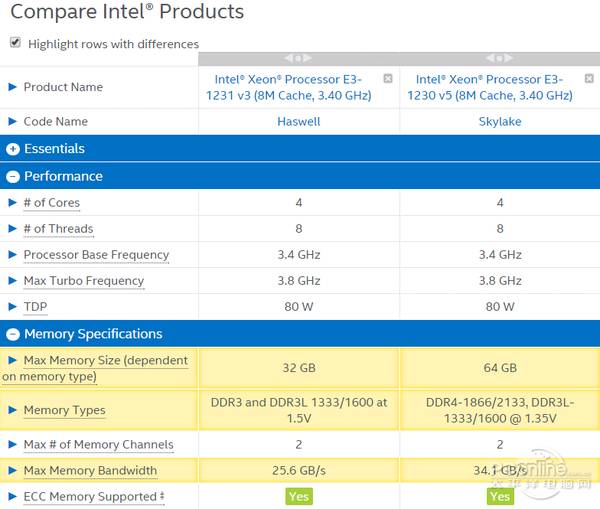
Task: Click arrow beside ECC Memory Supported
Action: coord(13,496)
